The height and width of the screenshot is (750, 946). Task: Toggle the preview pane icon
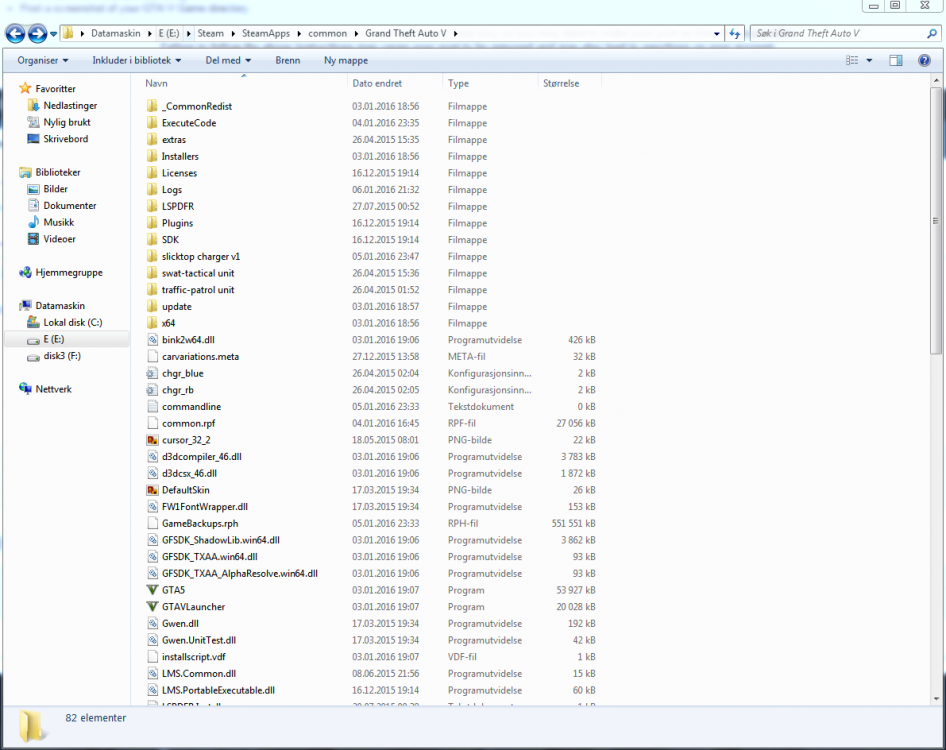[x=896, y=60]
